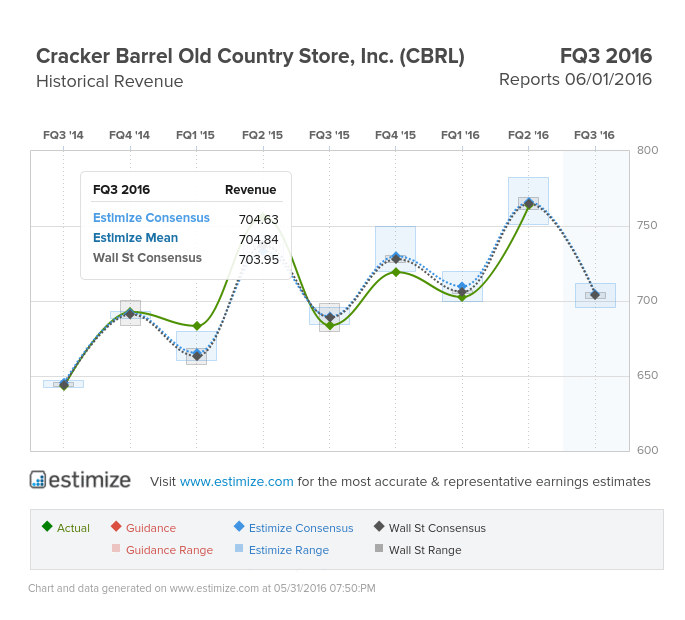Viewport: 685px width, 620px height.
Task: Select the FQ1 '16 axis label
Action: (x=460, y=135)
